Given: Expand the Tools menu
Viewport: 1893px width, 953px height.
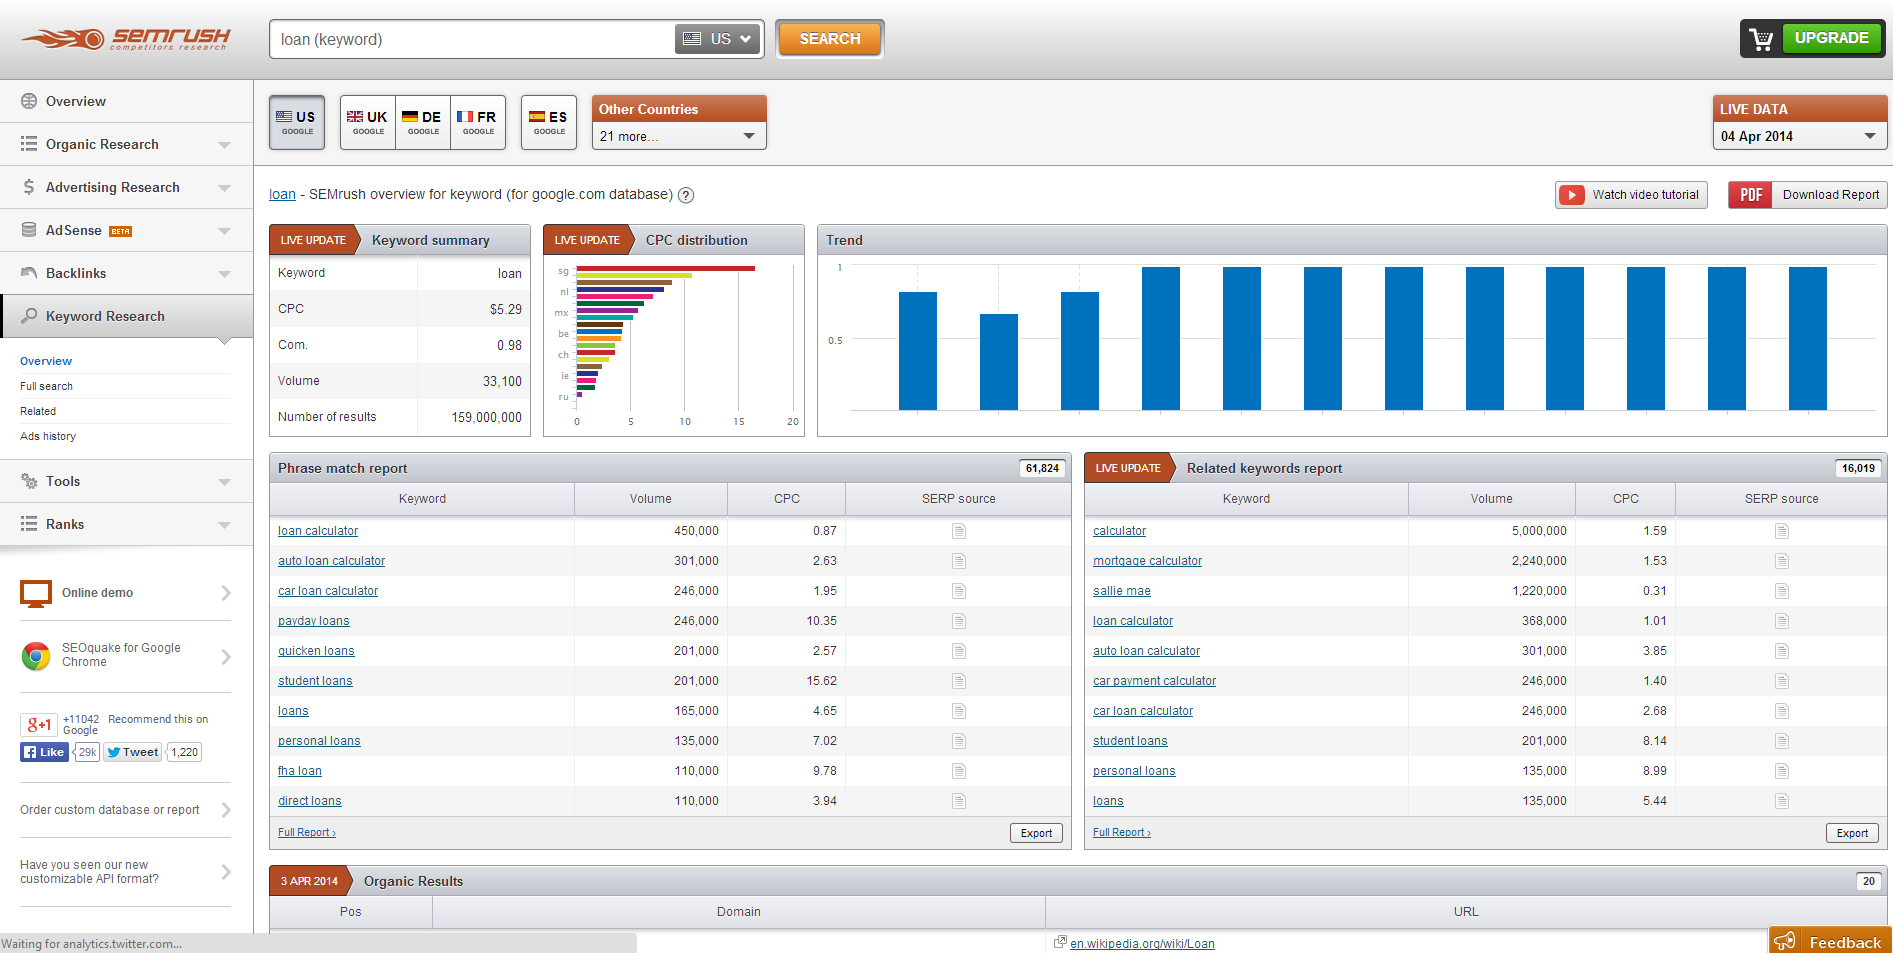Looking at the screenshot, I should click(x=224, y=482).
